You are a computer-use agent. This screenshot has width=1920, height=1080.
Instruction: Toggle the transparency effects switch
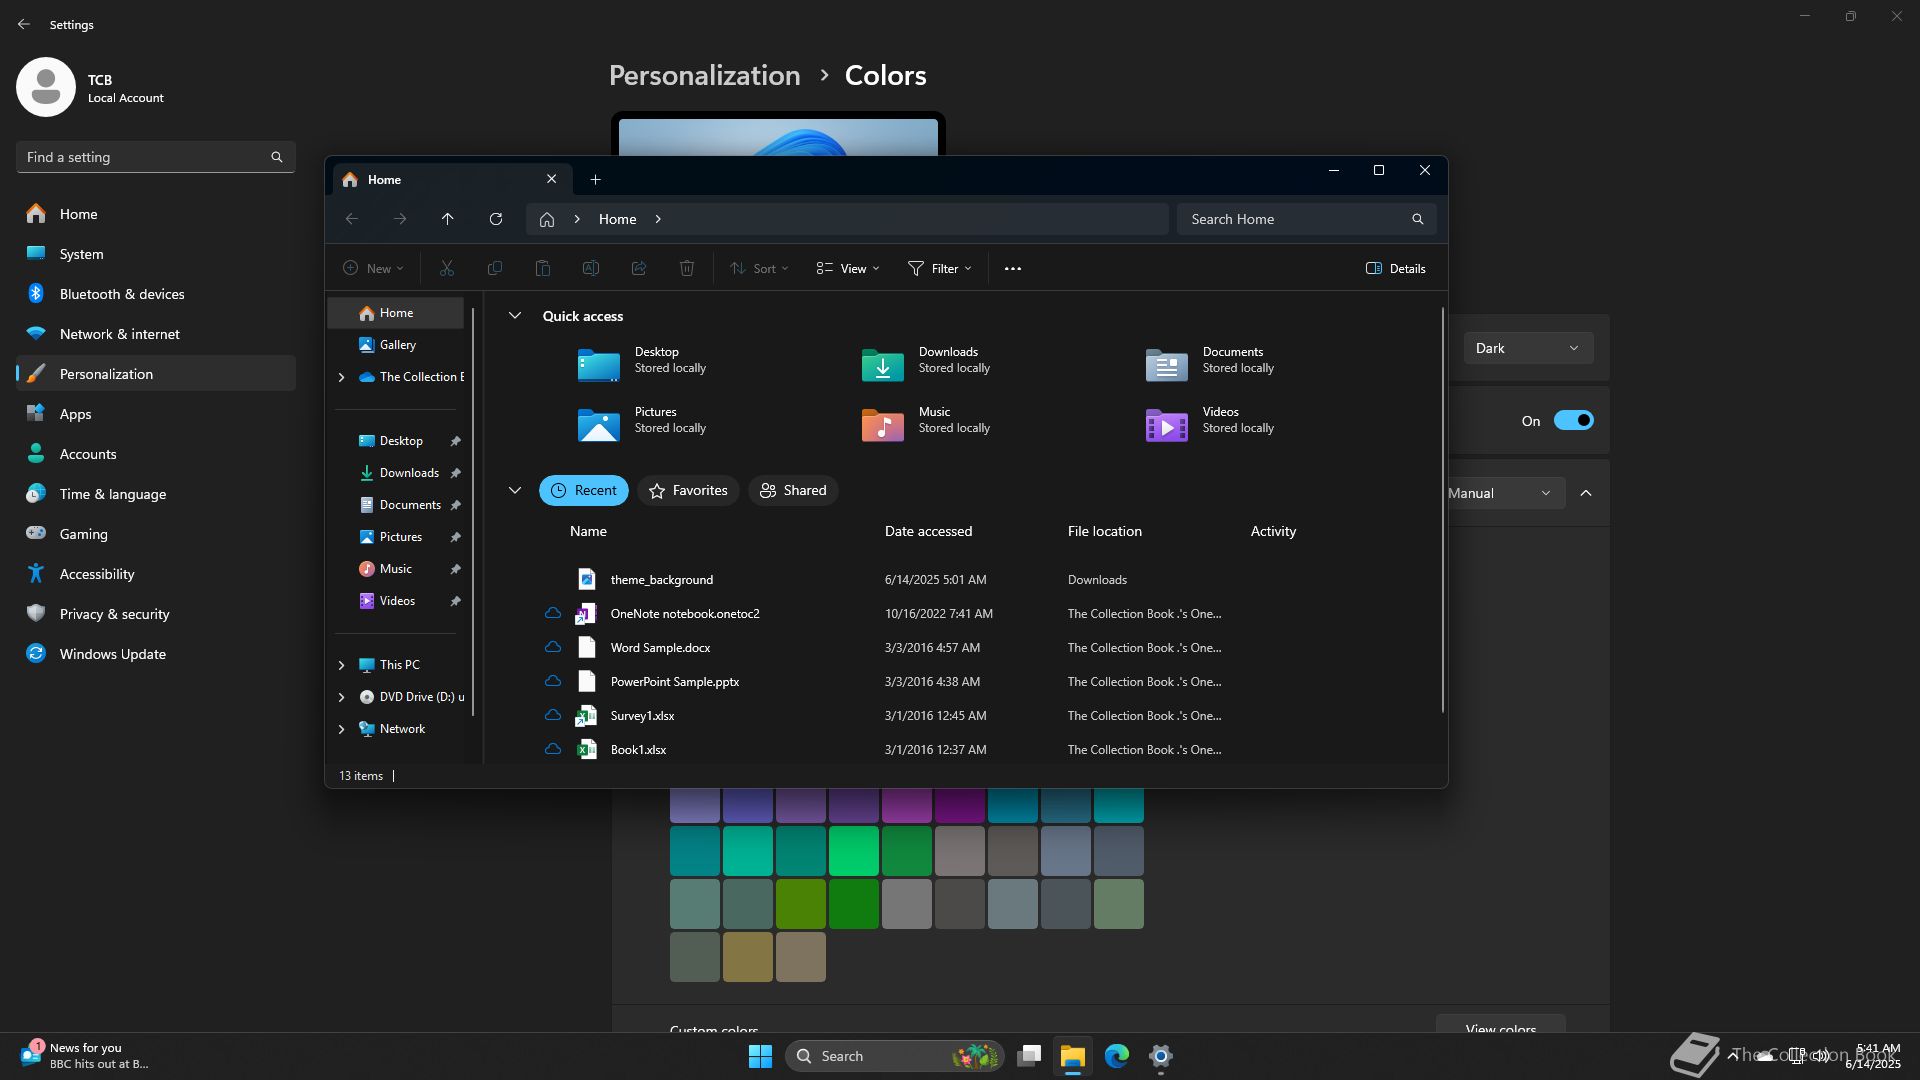[x=1573, y=421]
